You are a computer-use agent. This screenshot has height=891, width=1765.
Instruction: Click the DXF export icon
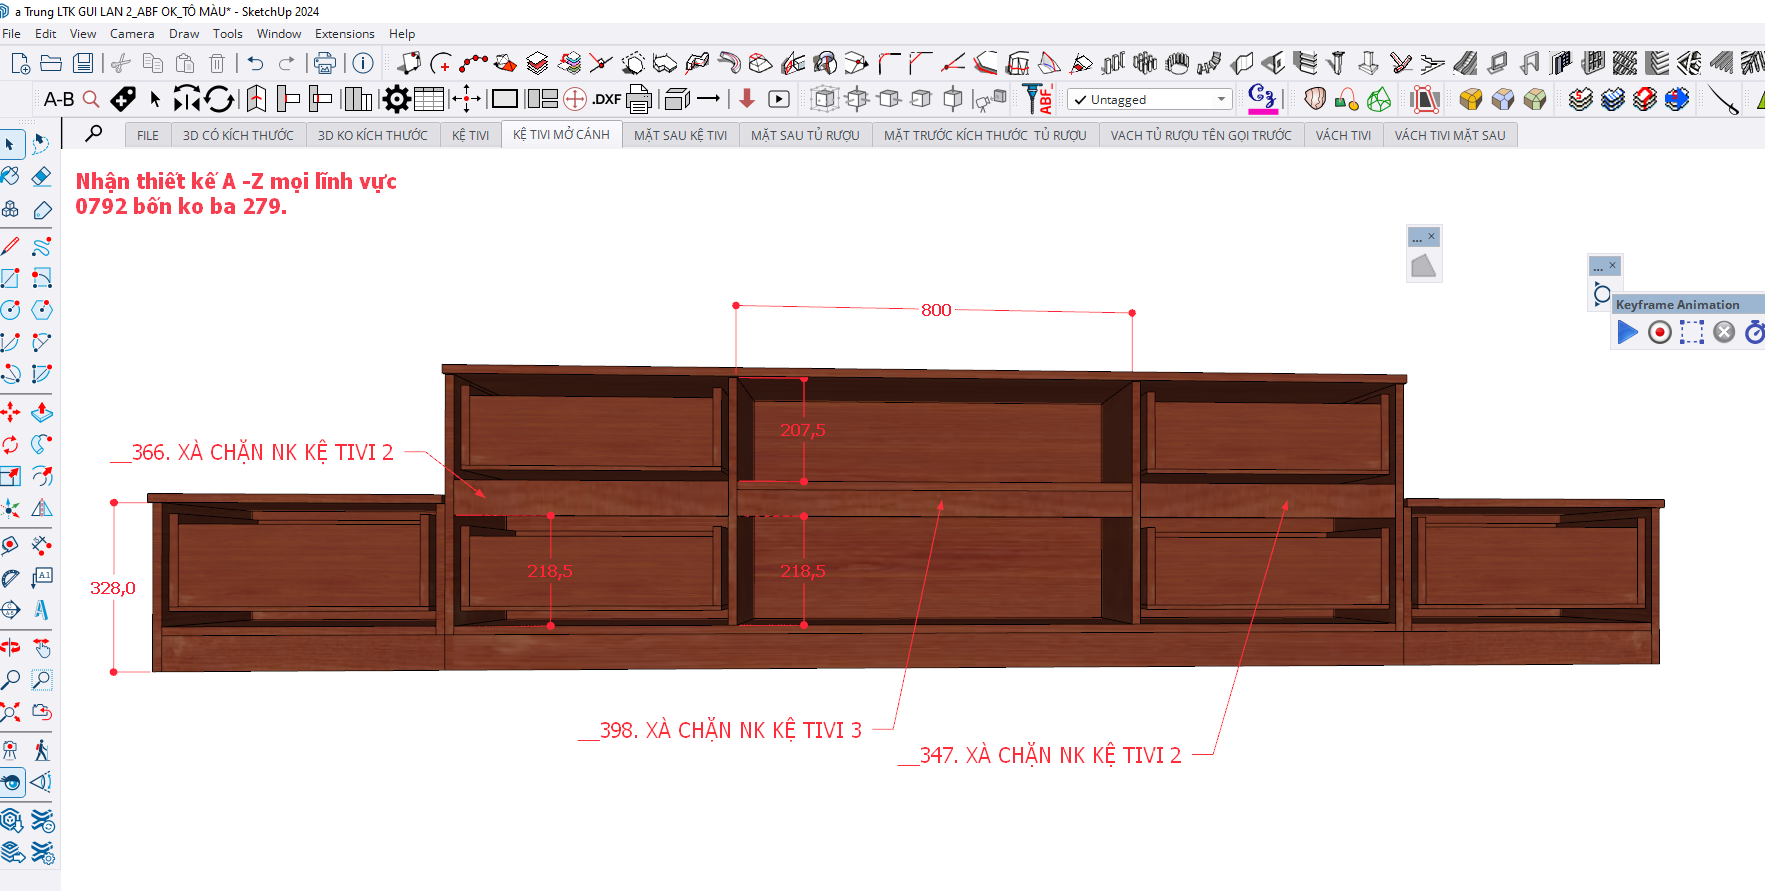[606, 99]
